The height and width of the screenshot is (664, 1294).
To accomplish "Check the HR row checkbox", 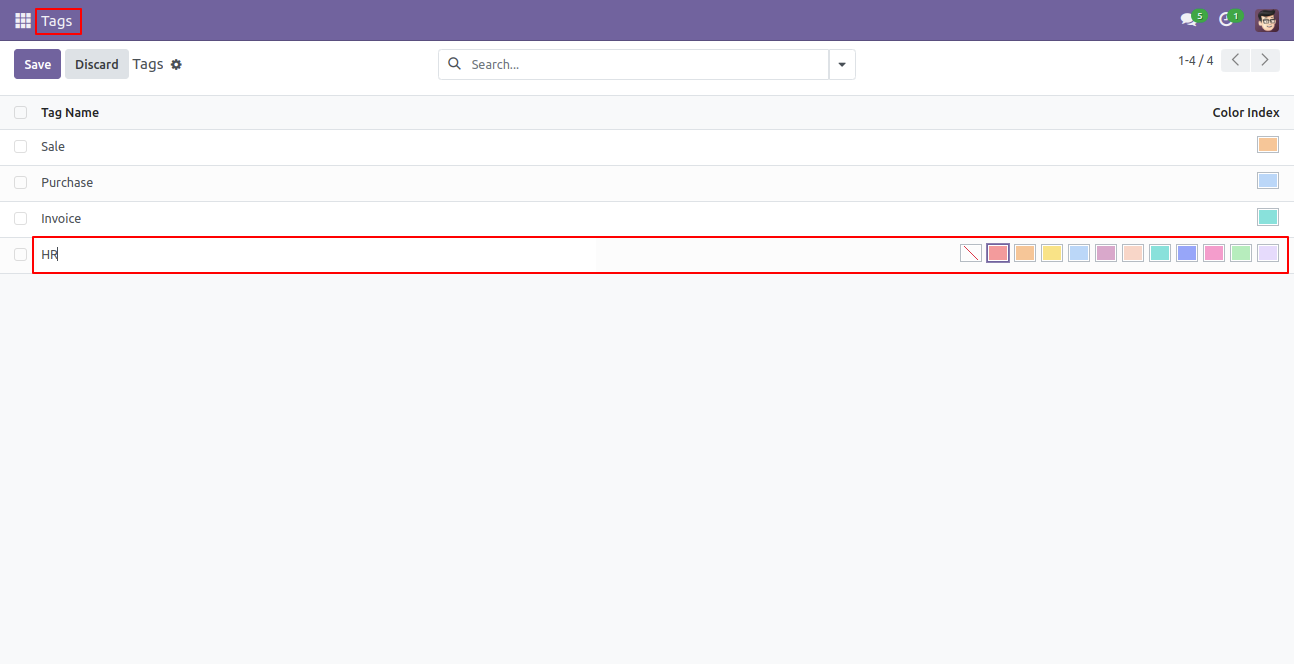I will coord(20,254).
